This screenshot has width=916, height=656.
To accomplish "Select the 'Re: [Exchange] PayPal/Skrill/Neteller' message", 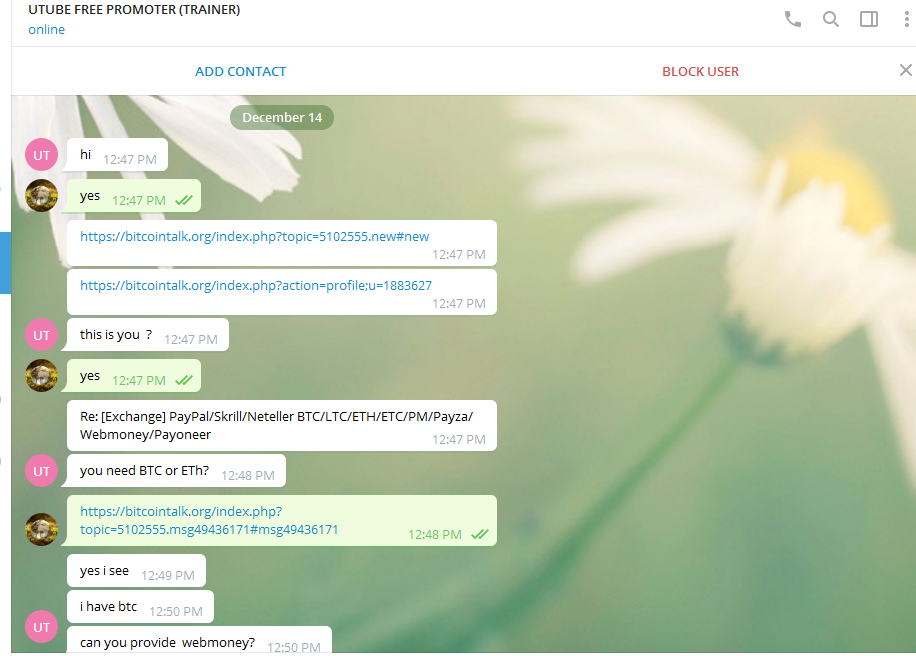I will coord(282,425).
